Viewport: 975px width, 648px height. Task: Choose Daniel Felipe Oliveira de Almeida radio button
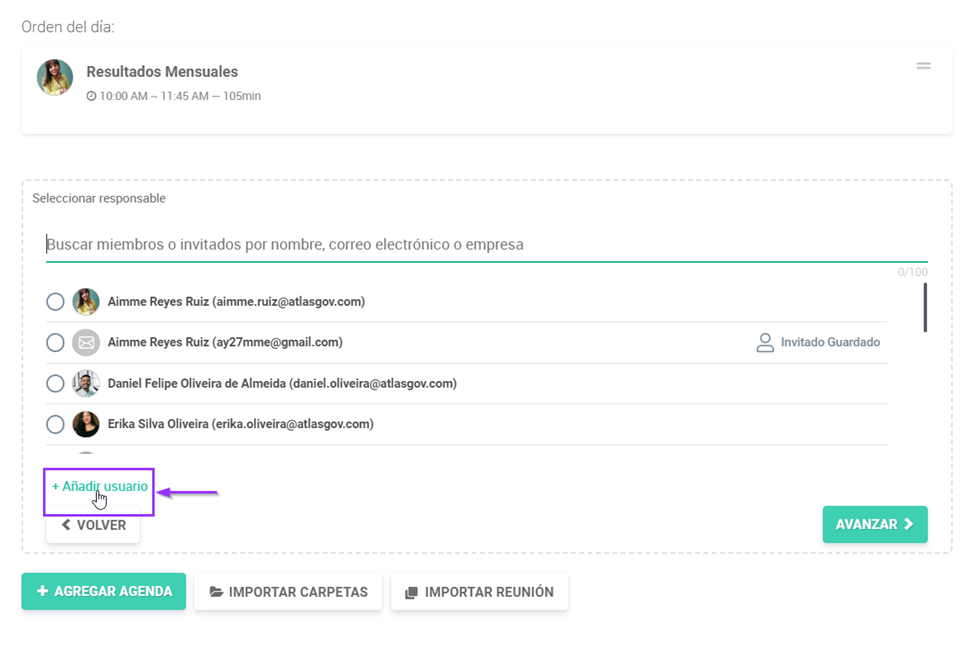click(56, 384)
